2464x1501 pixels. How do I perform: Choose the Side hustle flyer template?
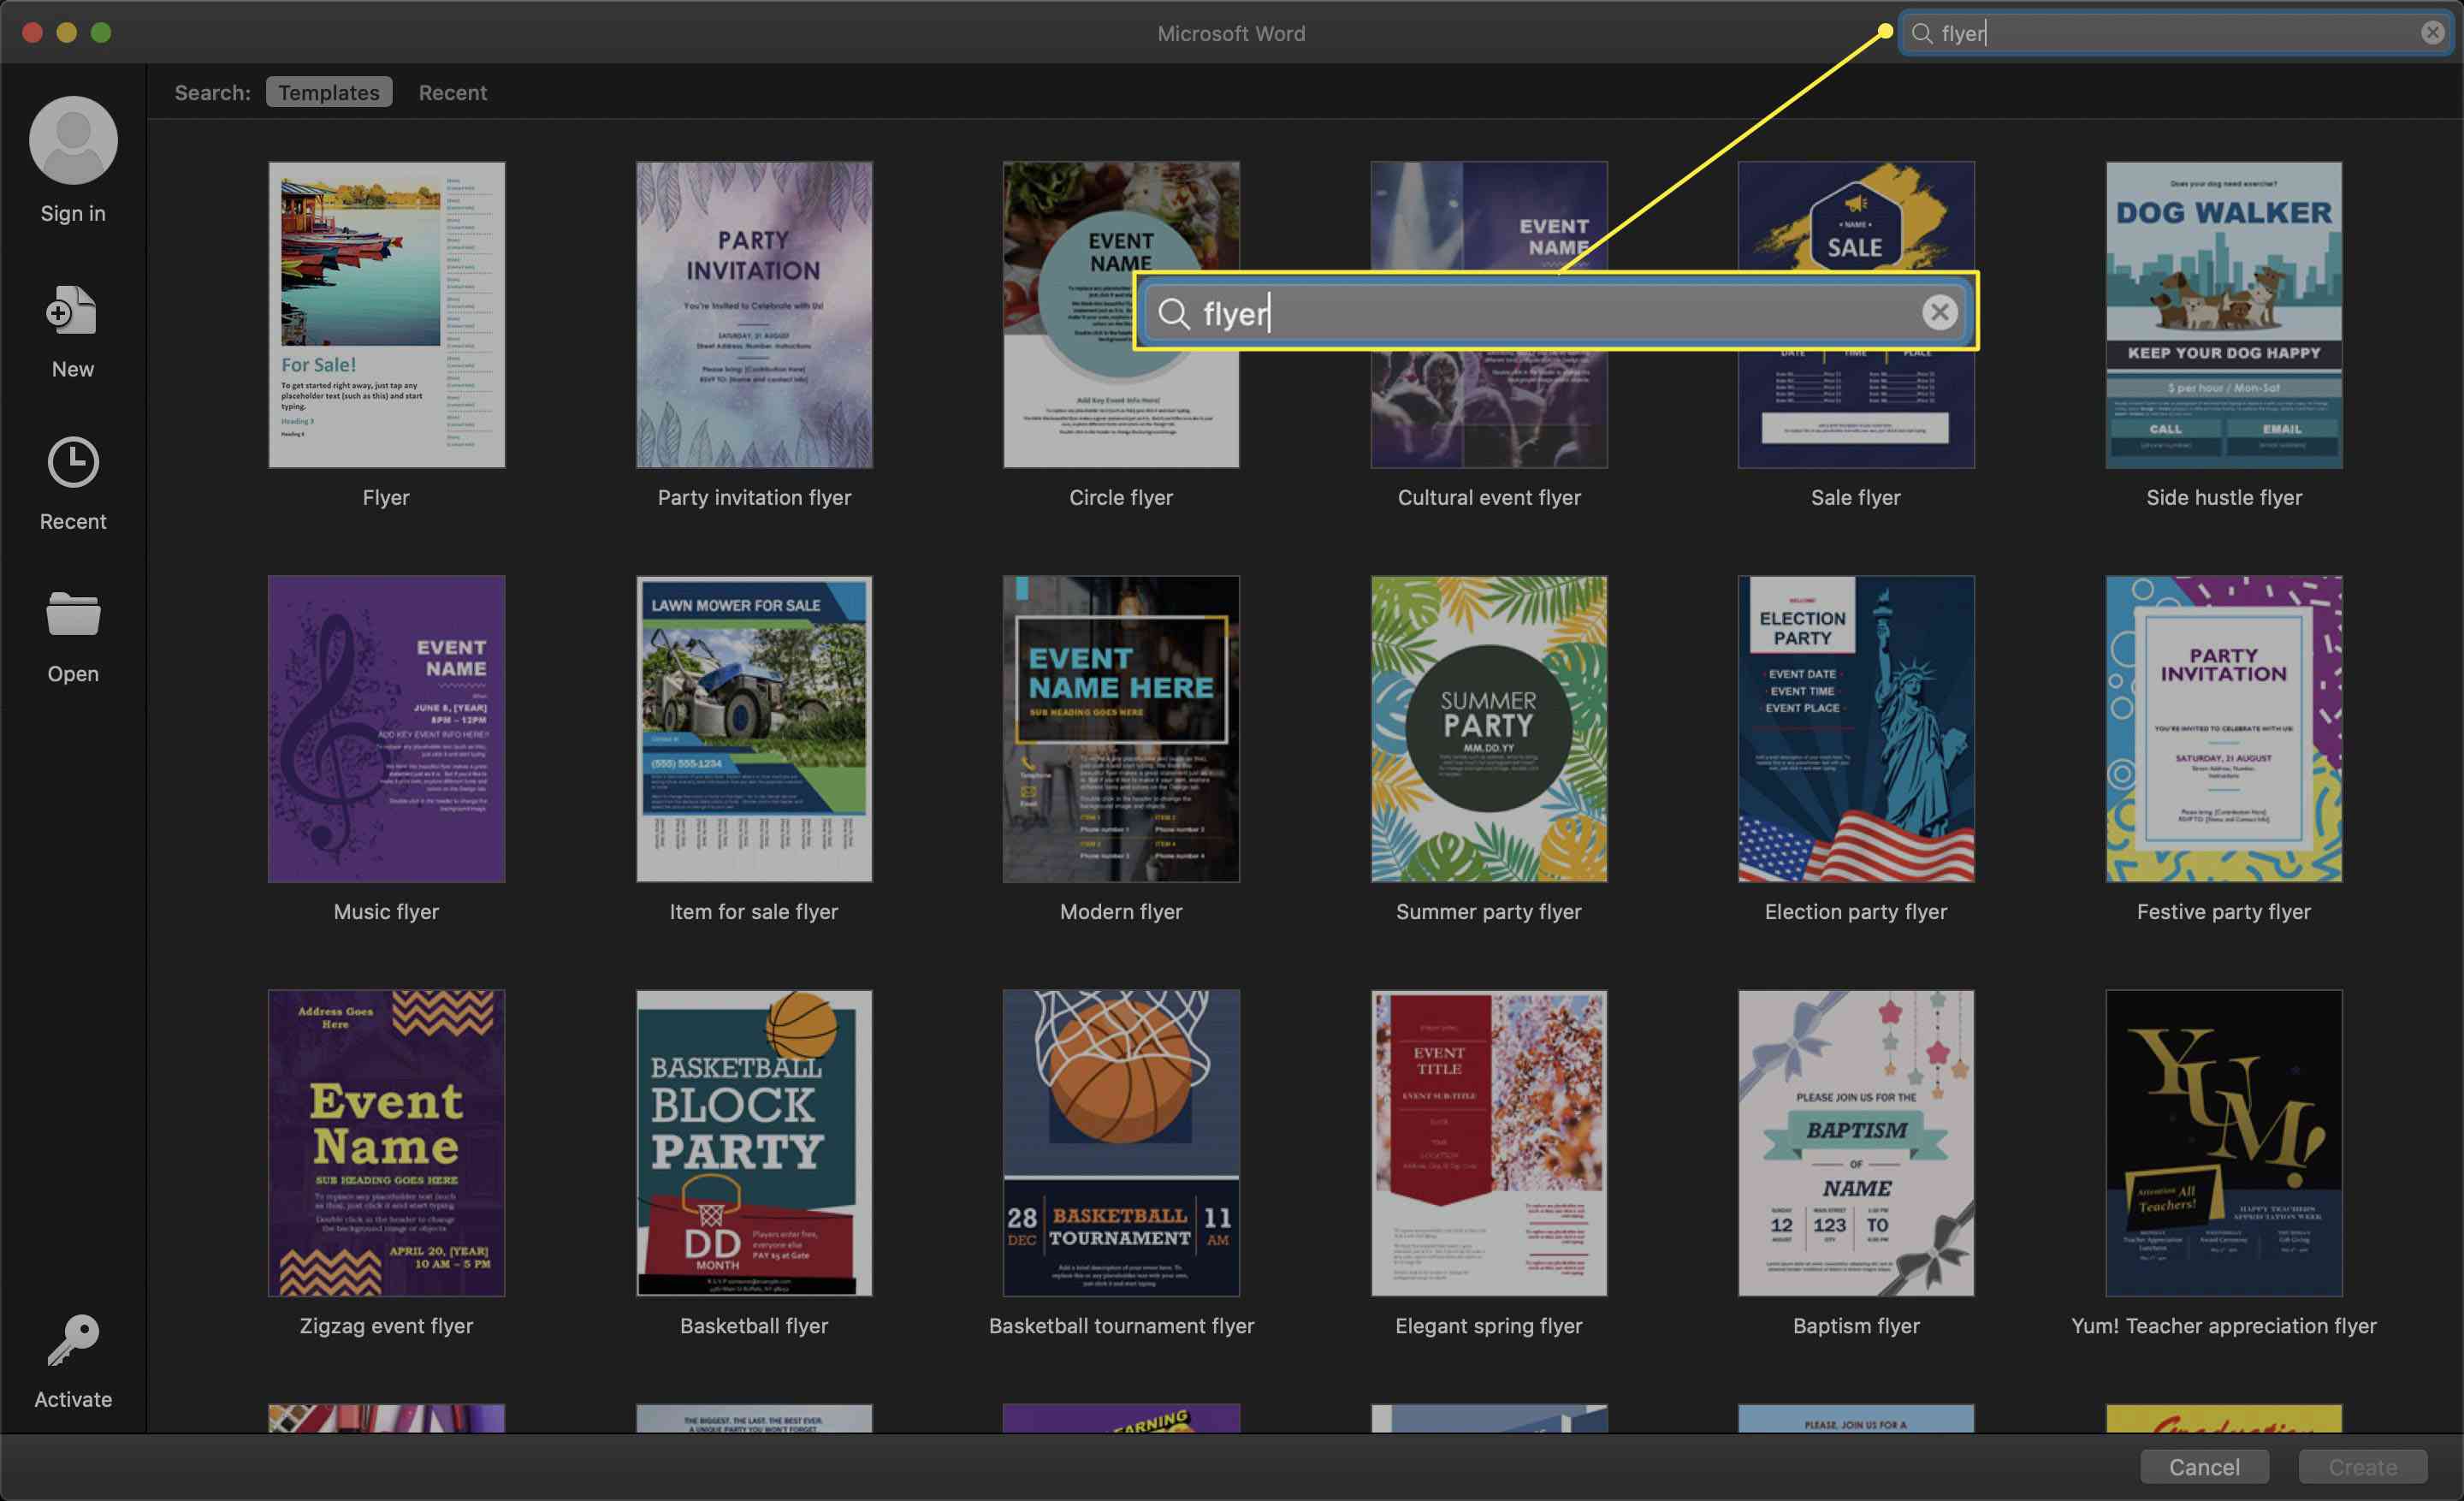click(2223, 315)
